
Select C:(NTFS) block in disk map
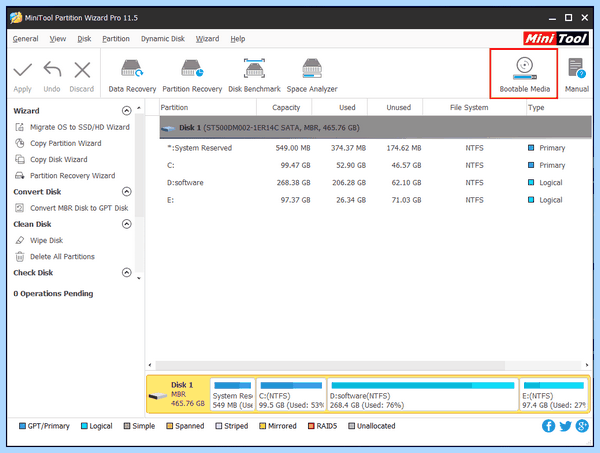click(x=291, y=394)
